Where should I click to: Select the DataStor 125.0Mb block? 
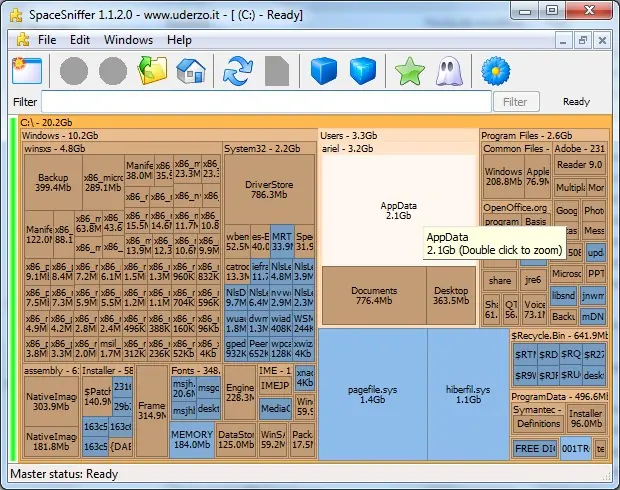[236, 439]
